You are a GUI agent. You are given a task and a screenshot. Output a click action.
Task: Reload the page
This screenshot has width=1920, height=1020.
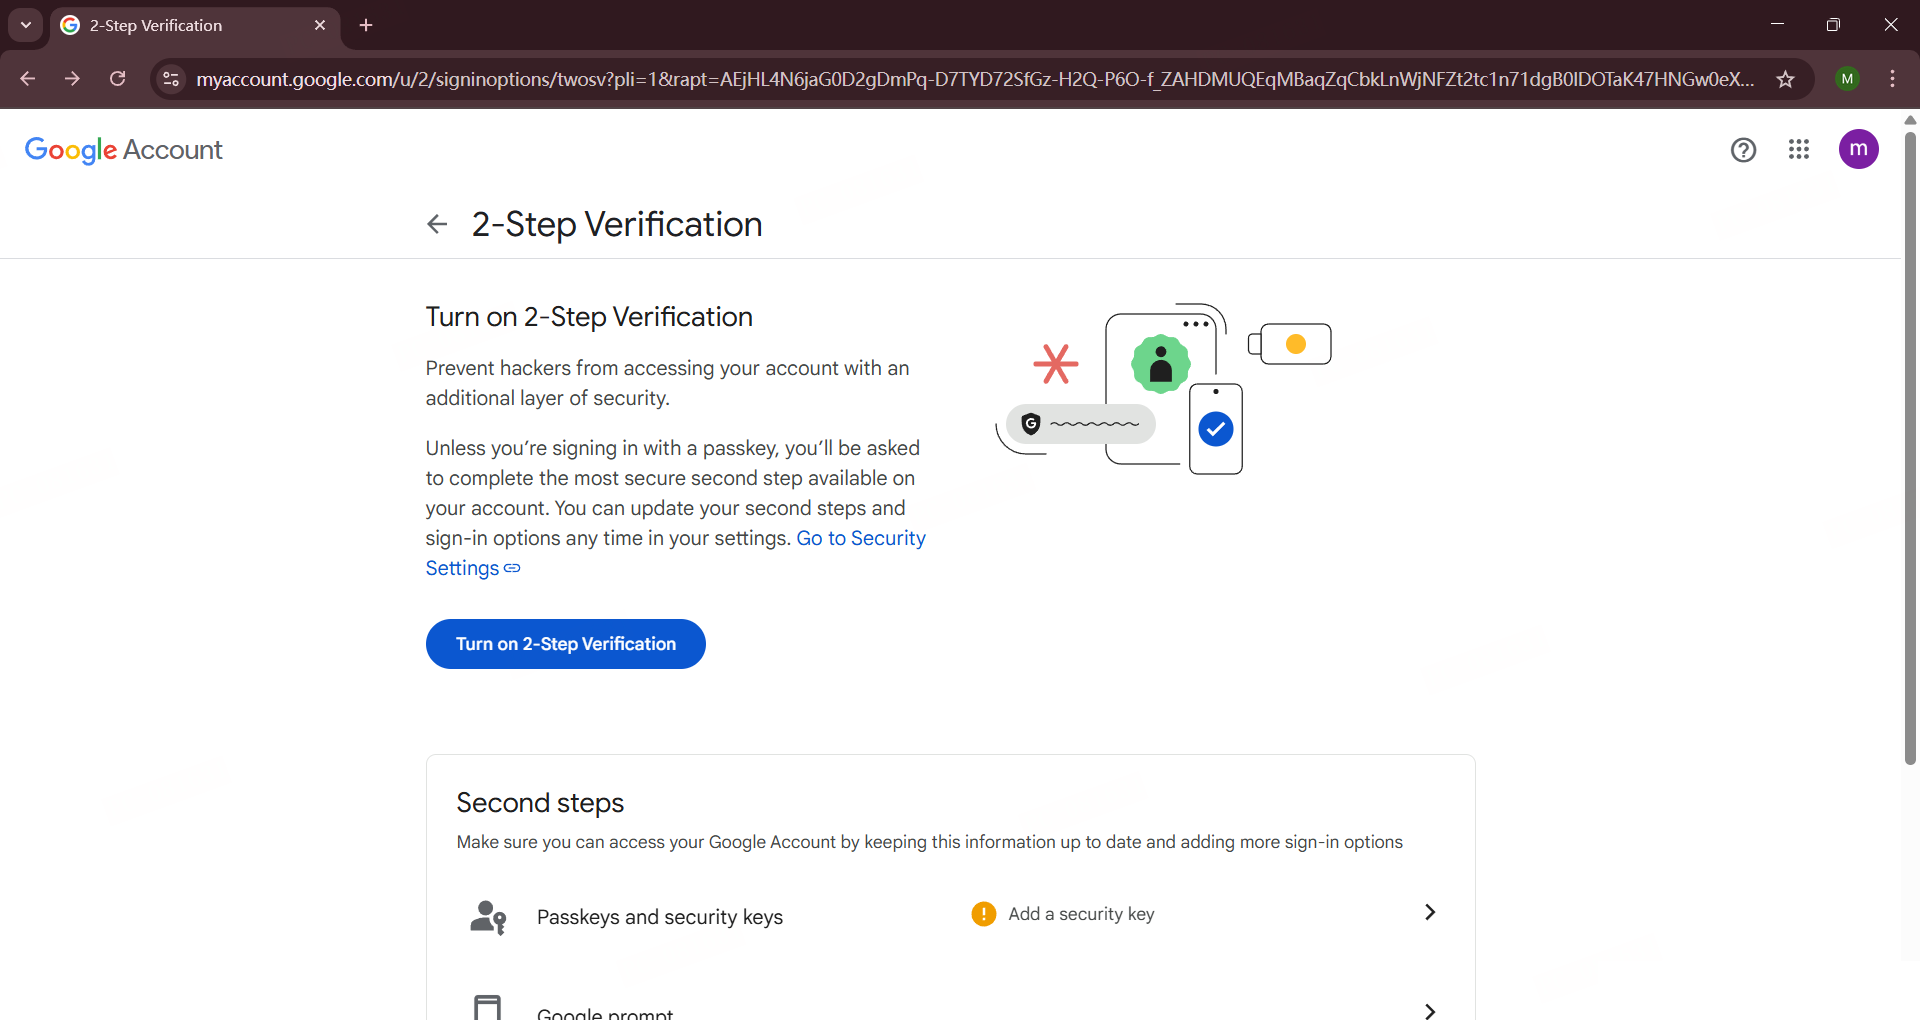118,79
